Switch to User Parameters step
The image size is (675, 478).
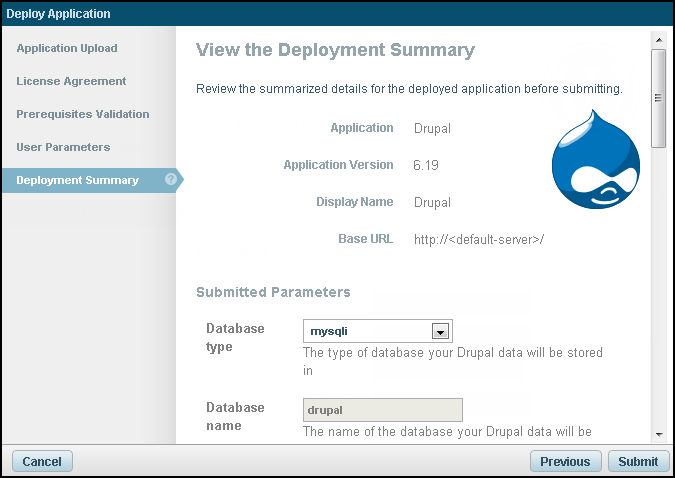coord(63,147)
